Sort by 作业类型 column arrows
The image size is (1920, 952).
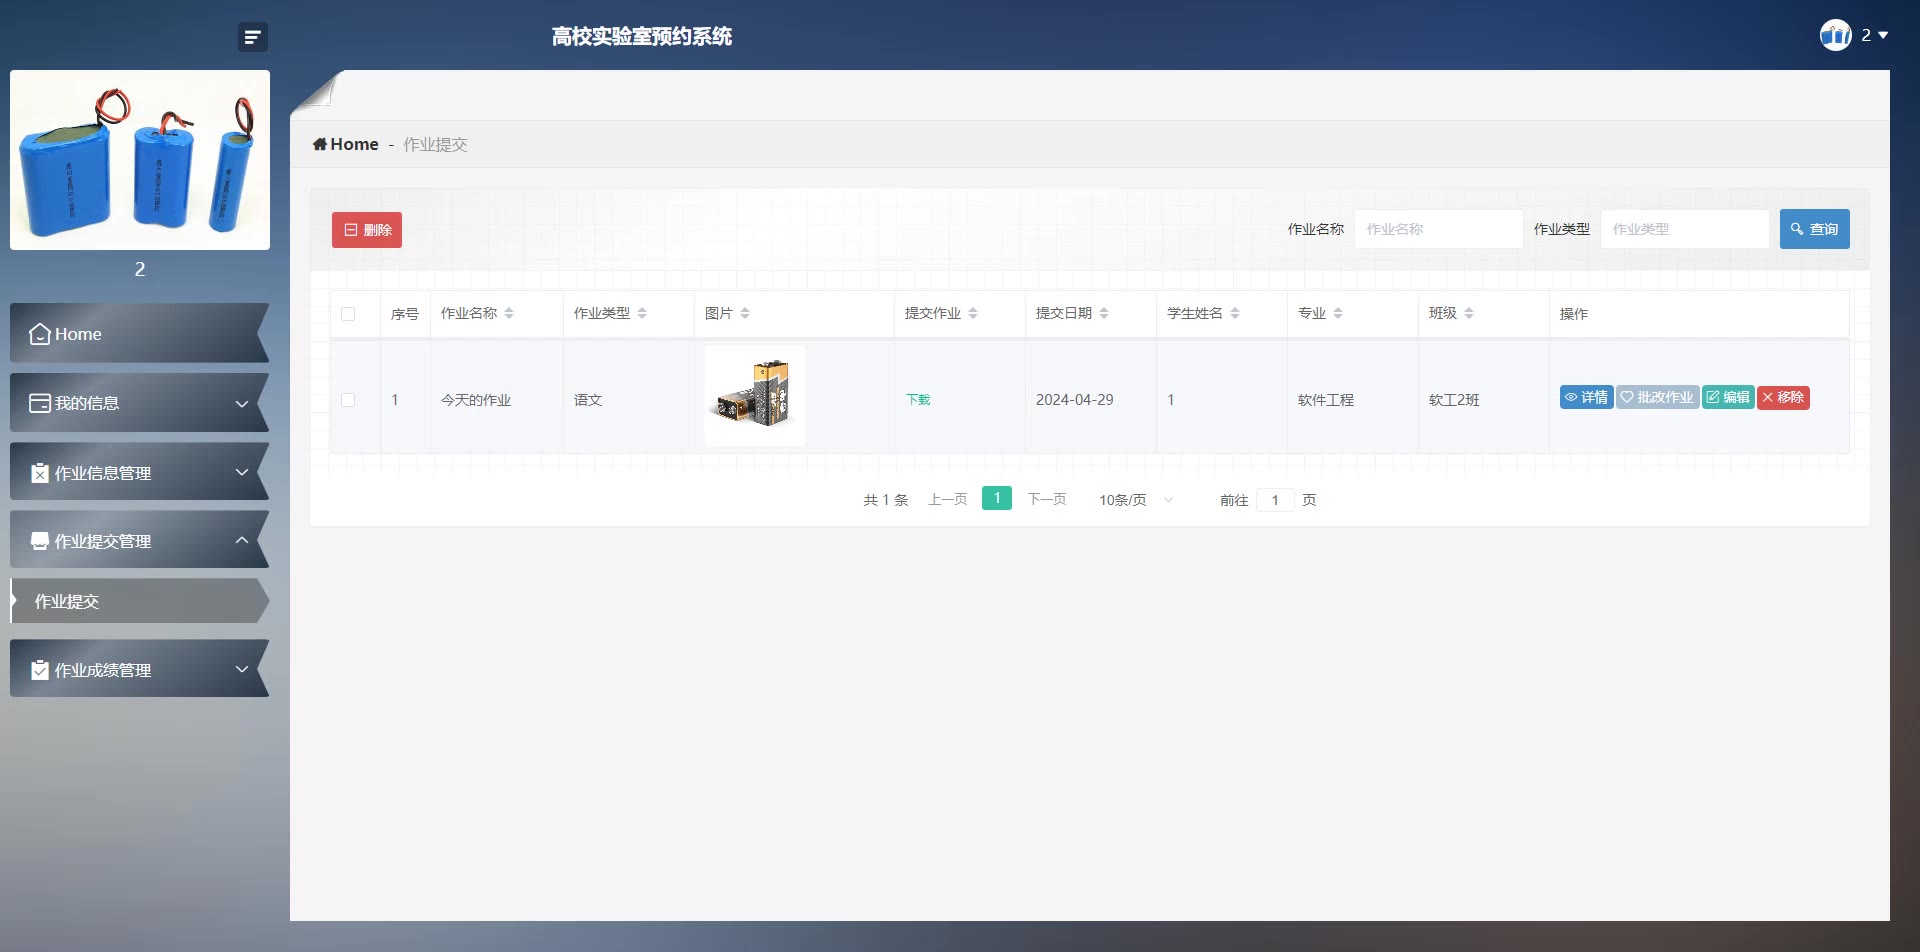coord(642,314)
